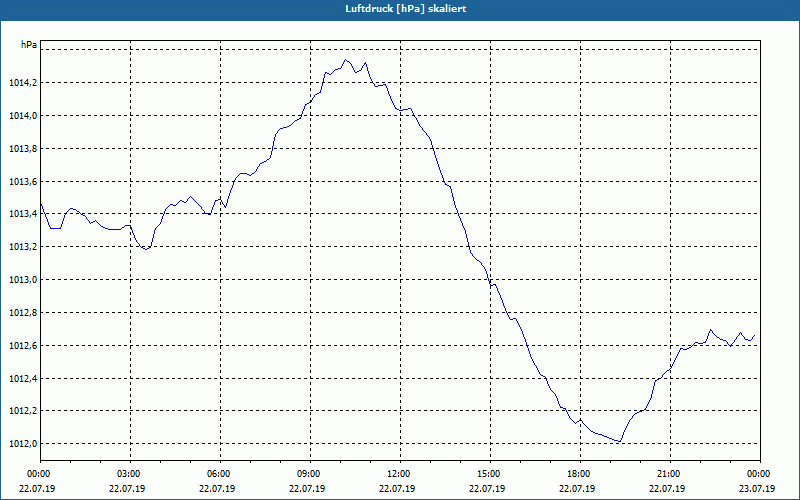Click the 22.07.19 date below 06:00
Screen dimensions: 800x500
(x=217, y=489)
